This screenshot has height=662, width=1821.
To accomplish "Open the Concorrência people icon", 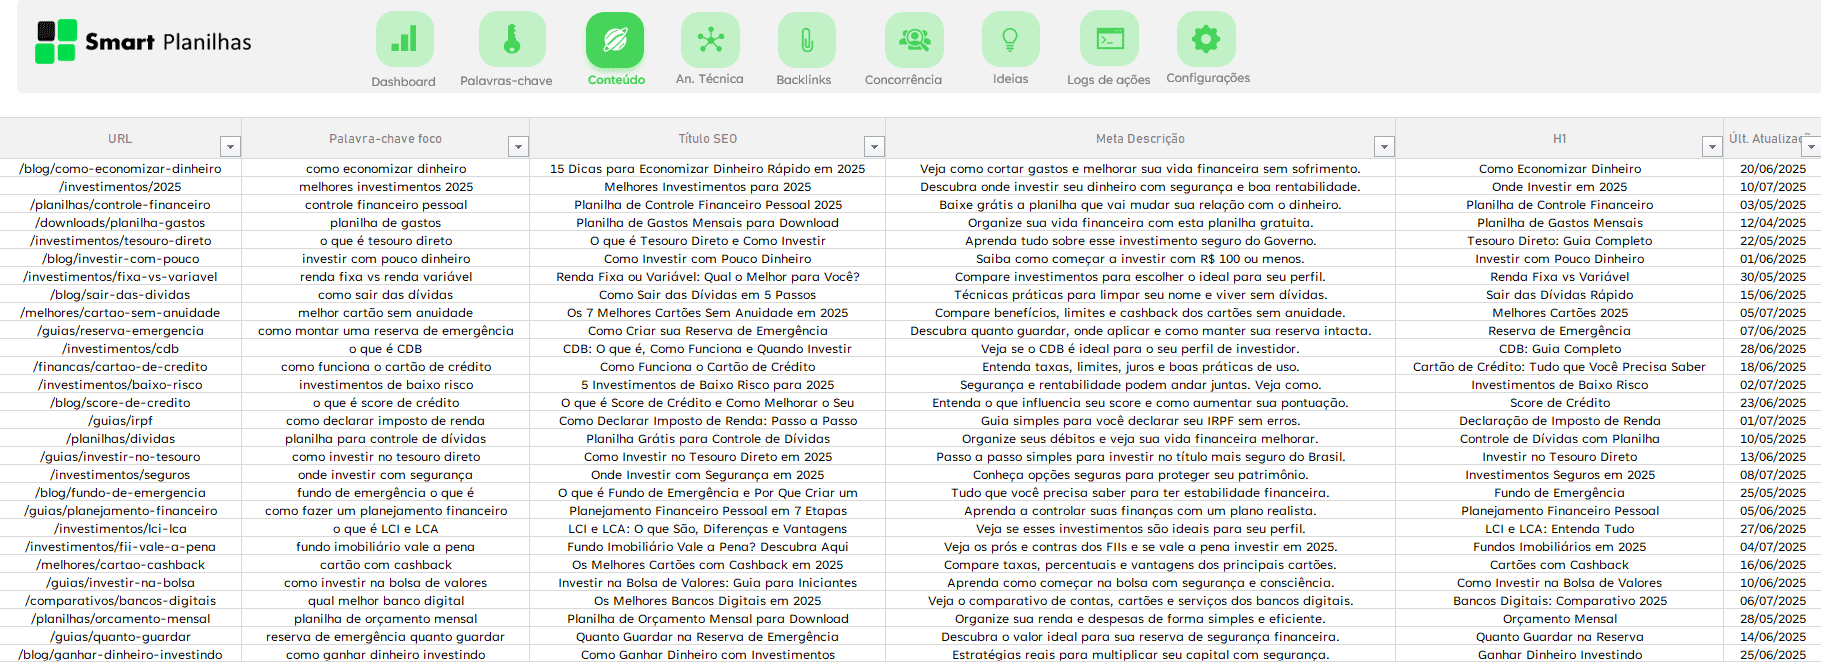I will [x=913, y=40].
